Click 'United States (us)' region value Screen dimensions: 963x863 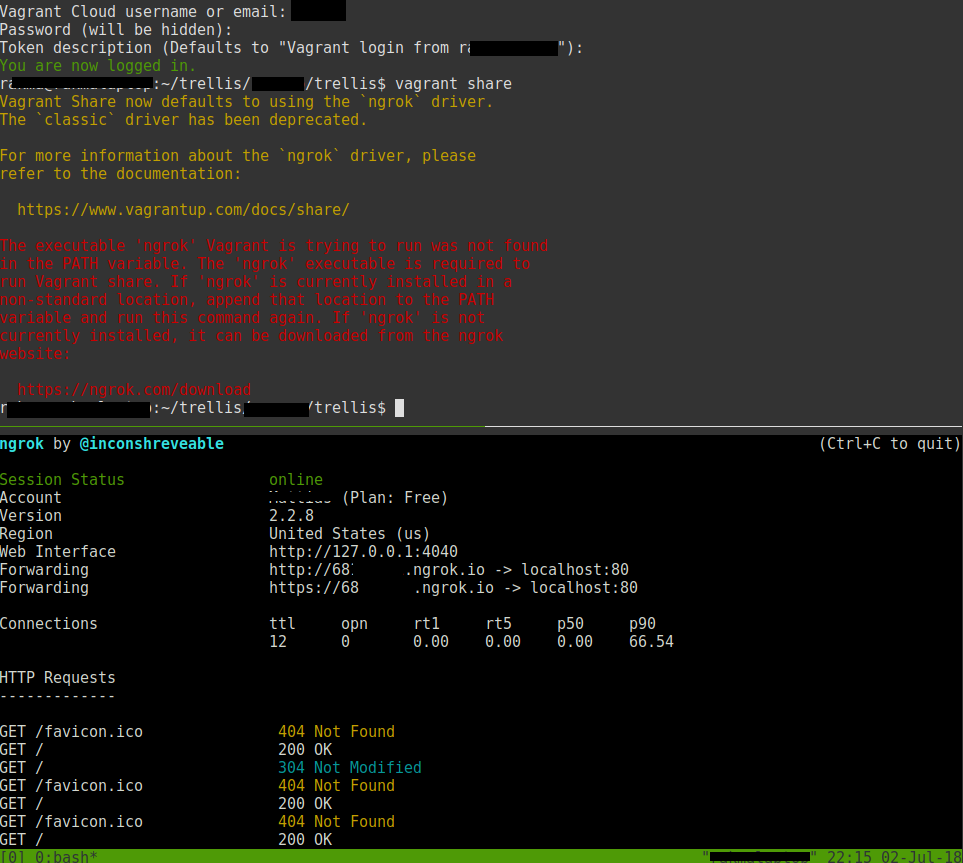pyautogui.click(x=349, y=534)
